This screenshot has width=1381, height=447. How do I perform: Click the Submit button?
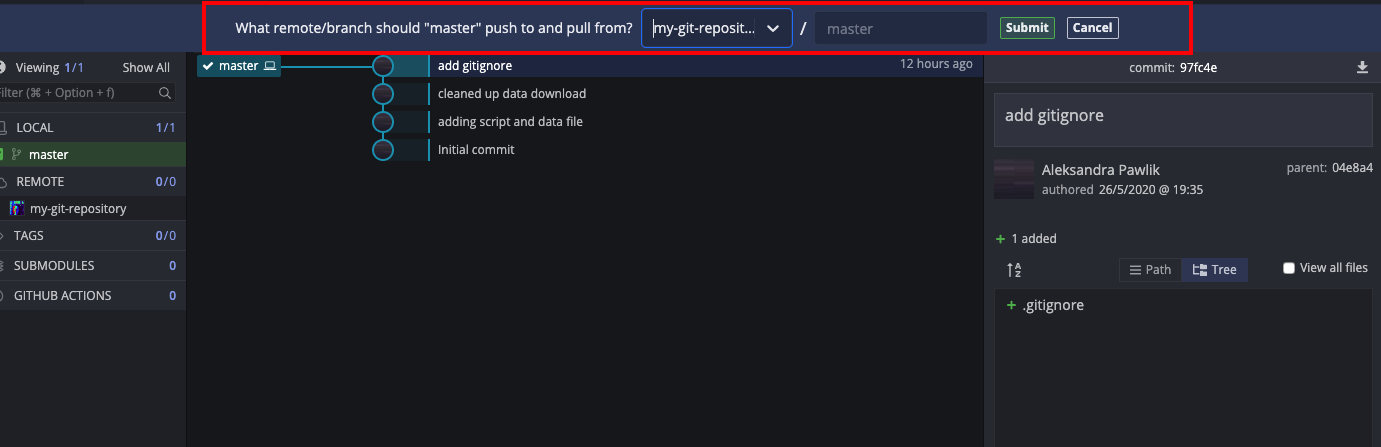1027,28
